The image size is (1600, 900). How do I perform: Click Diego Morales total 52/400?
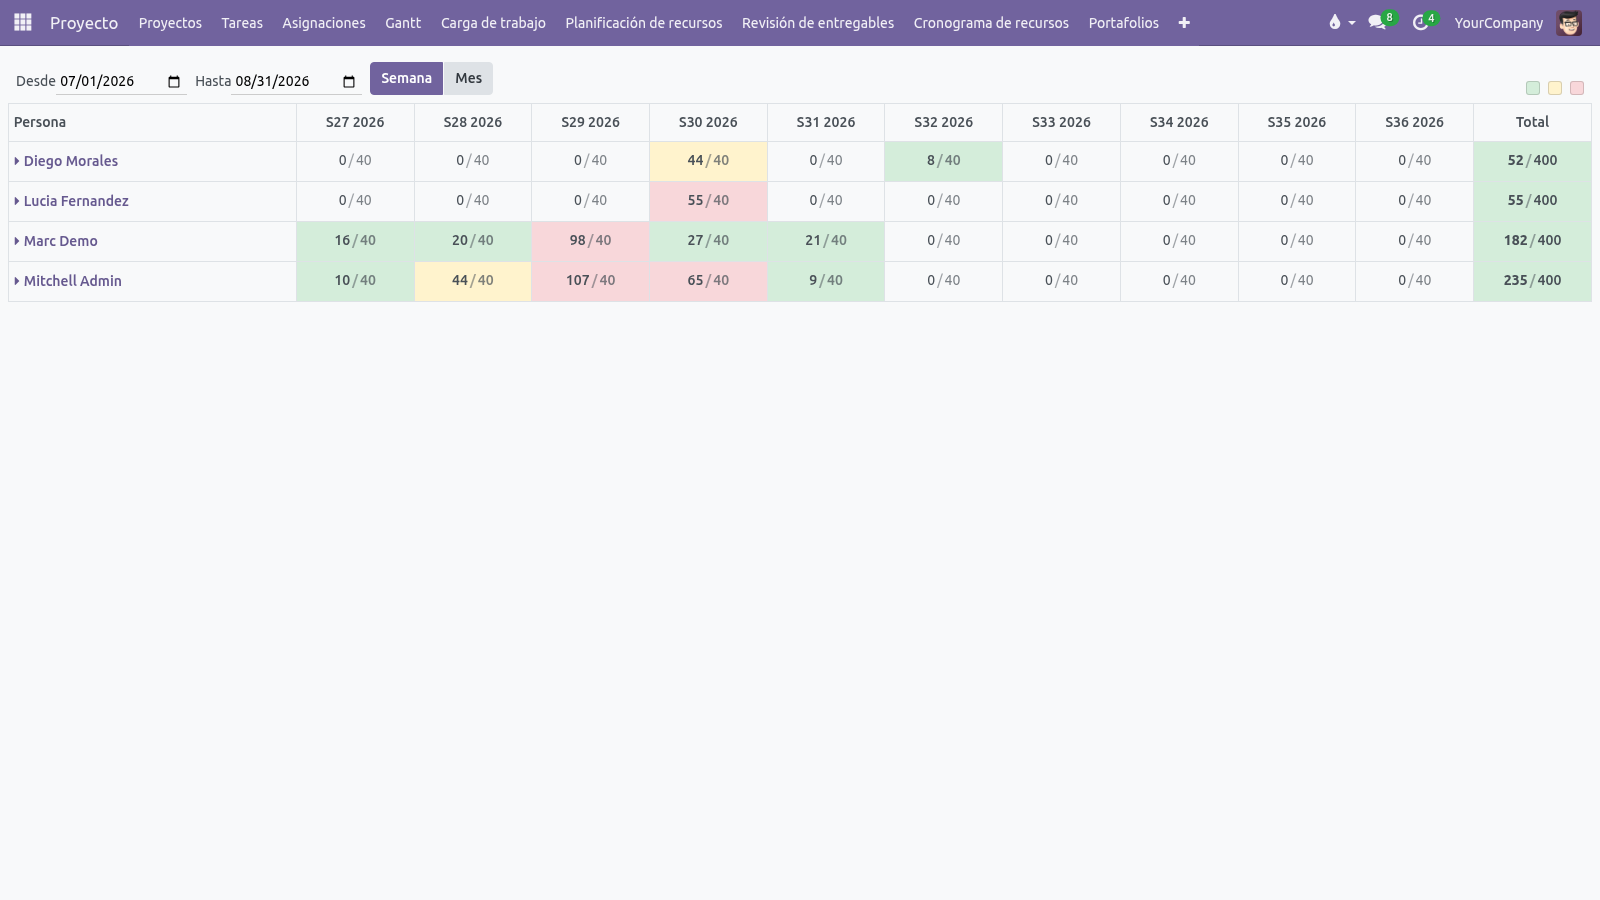click(1532, 161)
